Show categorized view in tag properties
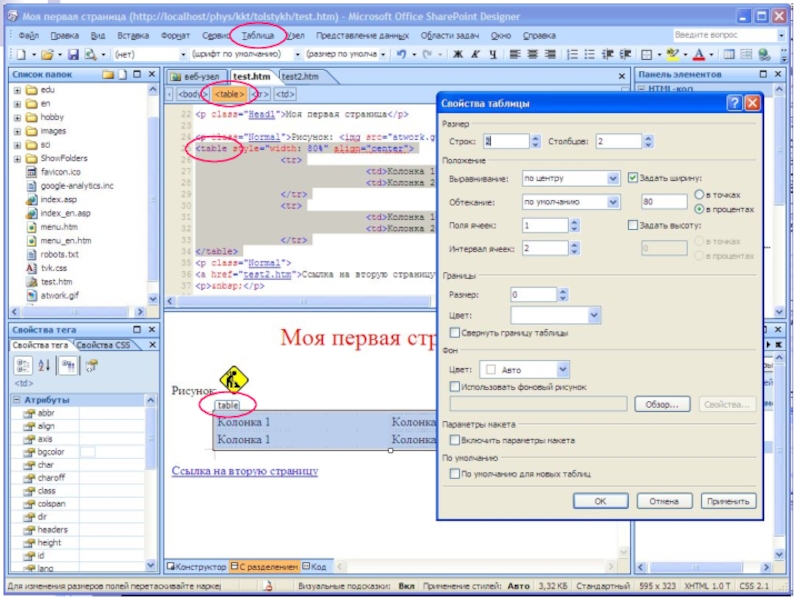800x600 pixels. point(23,365)
